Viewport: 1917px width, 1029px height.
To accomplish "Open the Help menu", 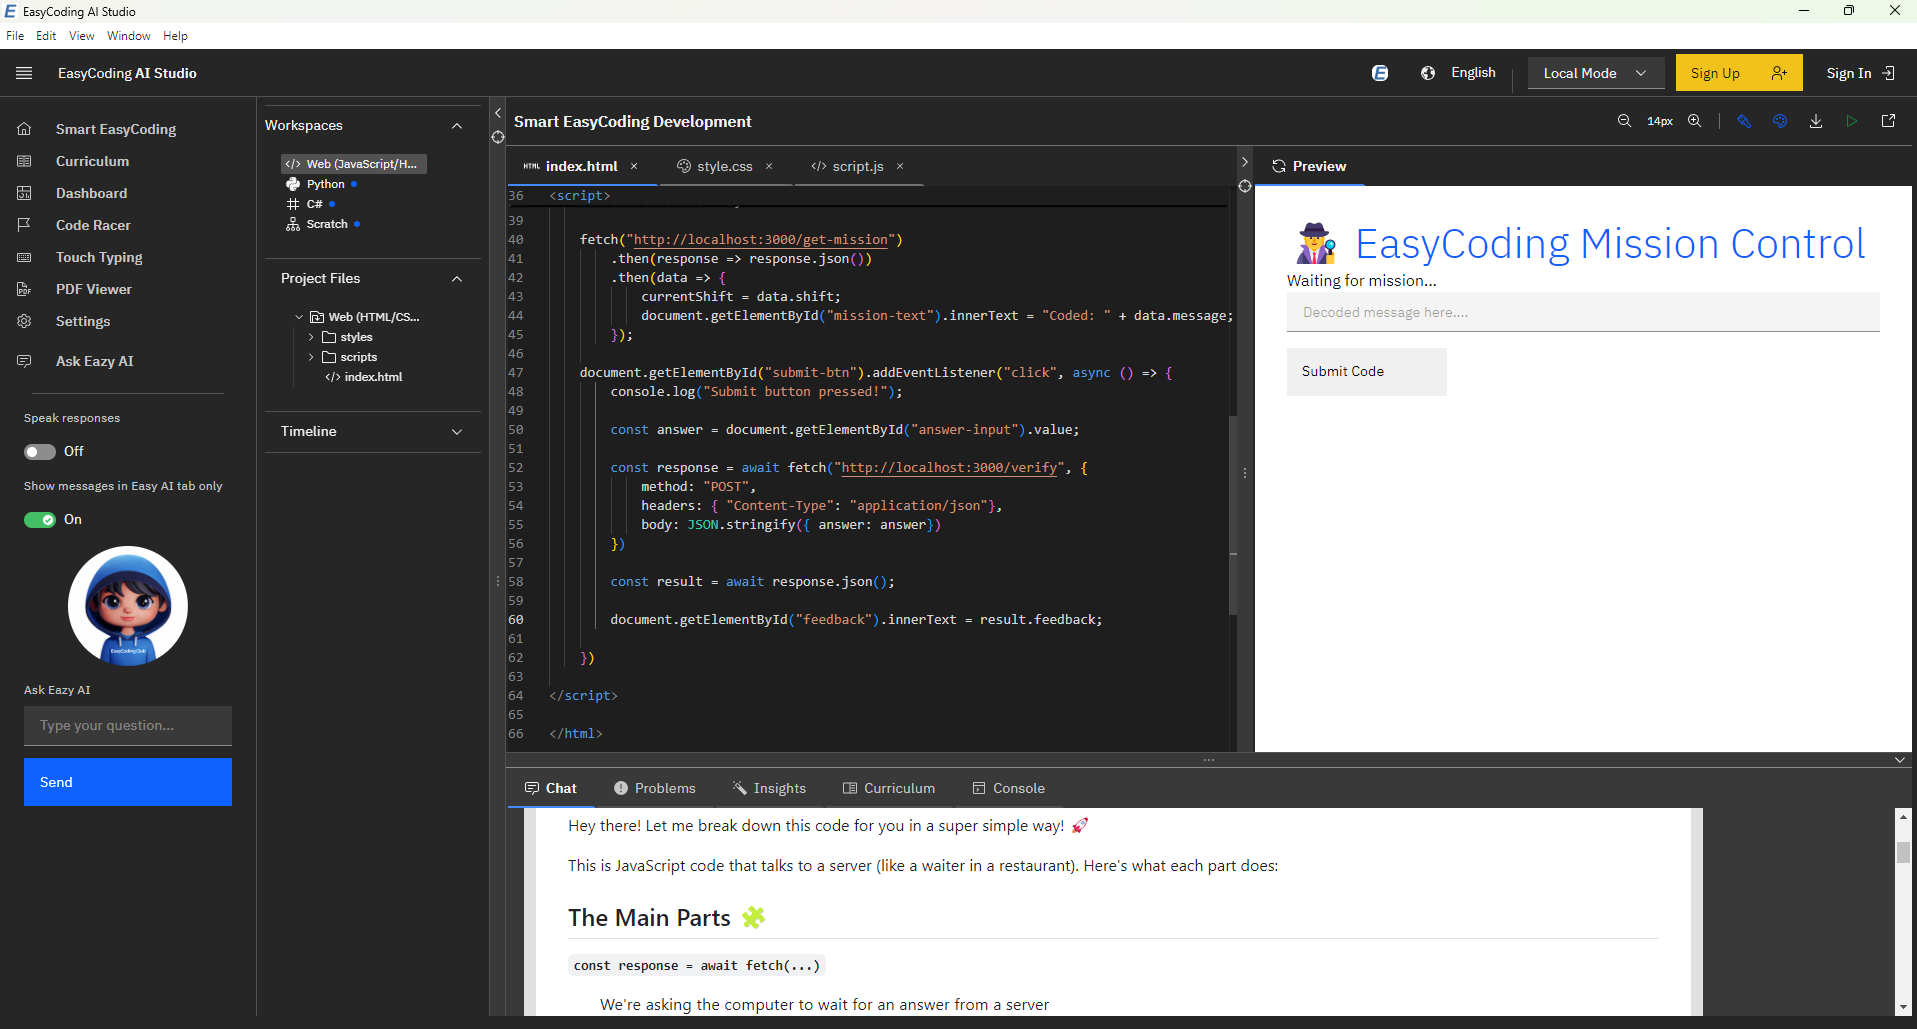I will [x=175, y=36].
